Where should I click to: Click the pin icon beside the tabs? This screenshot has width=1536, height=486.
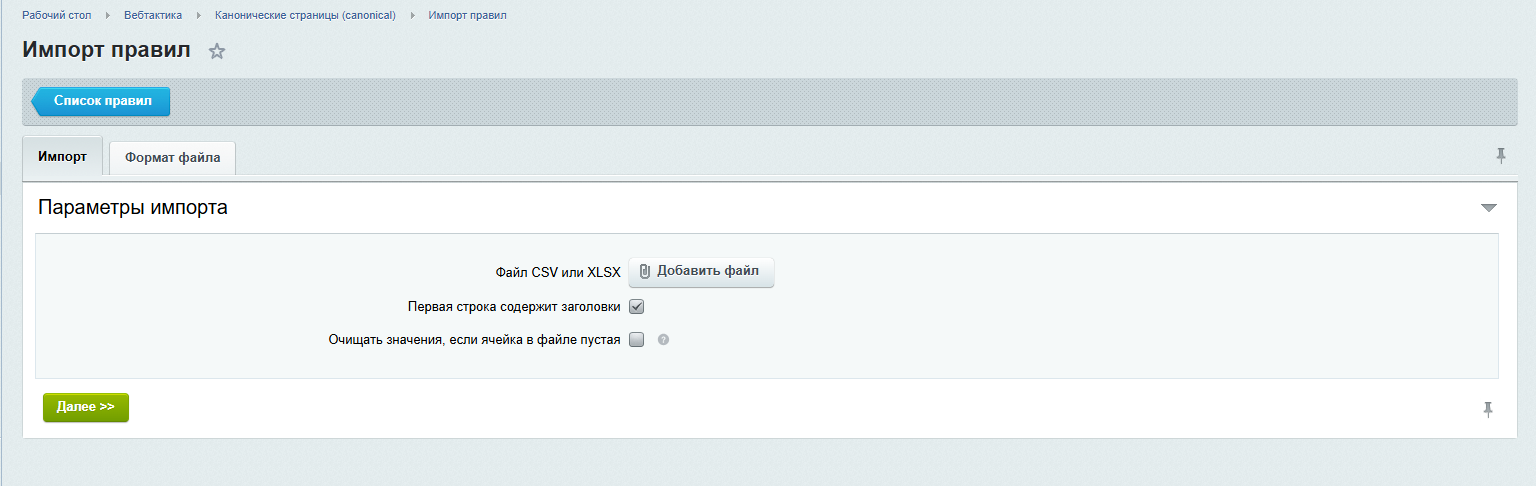coord(1500,155)
